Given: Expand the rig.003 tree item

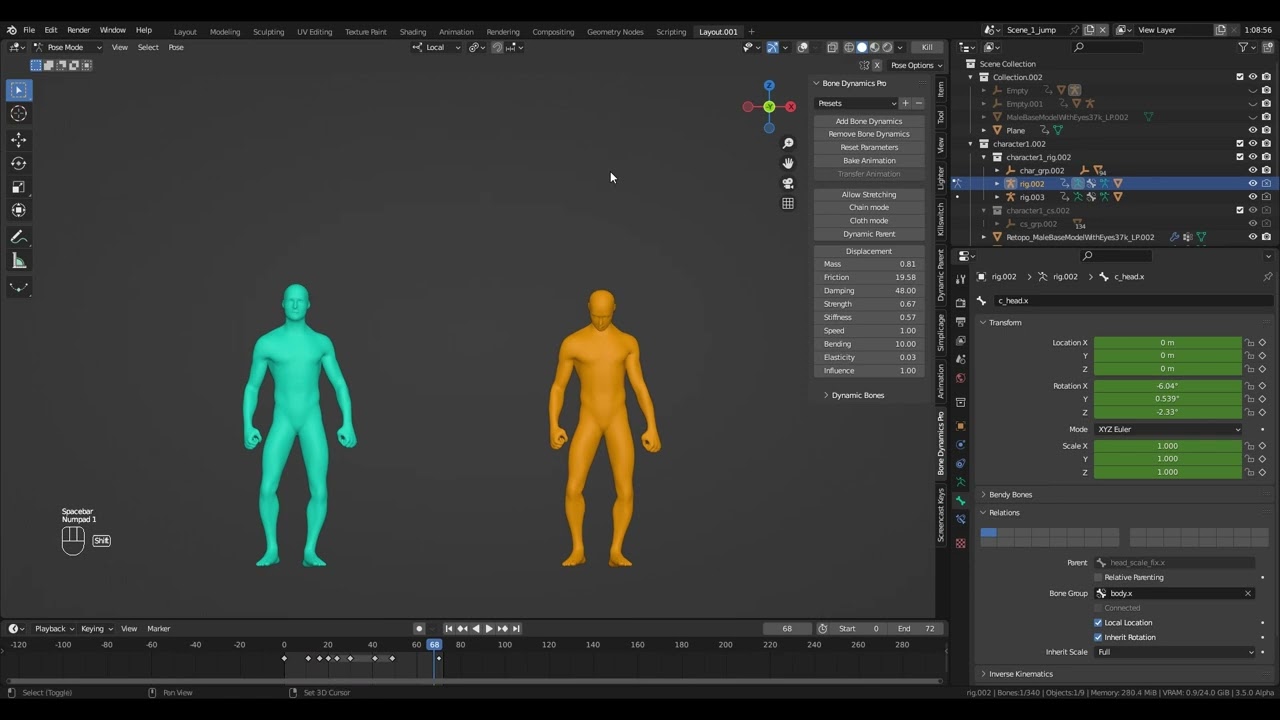Looking at the screenshot, I should click(x=997, y=197).
